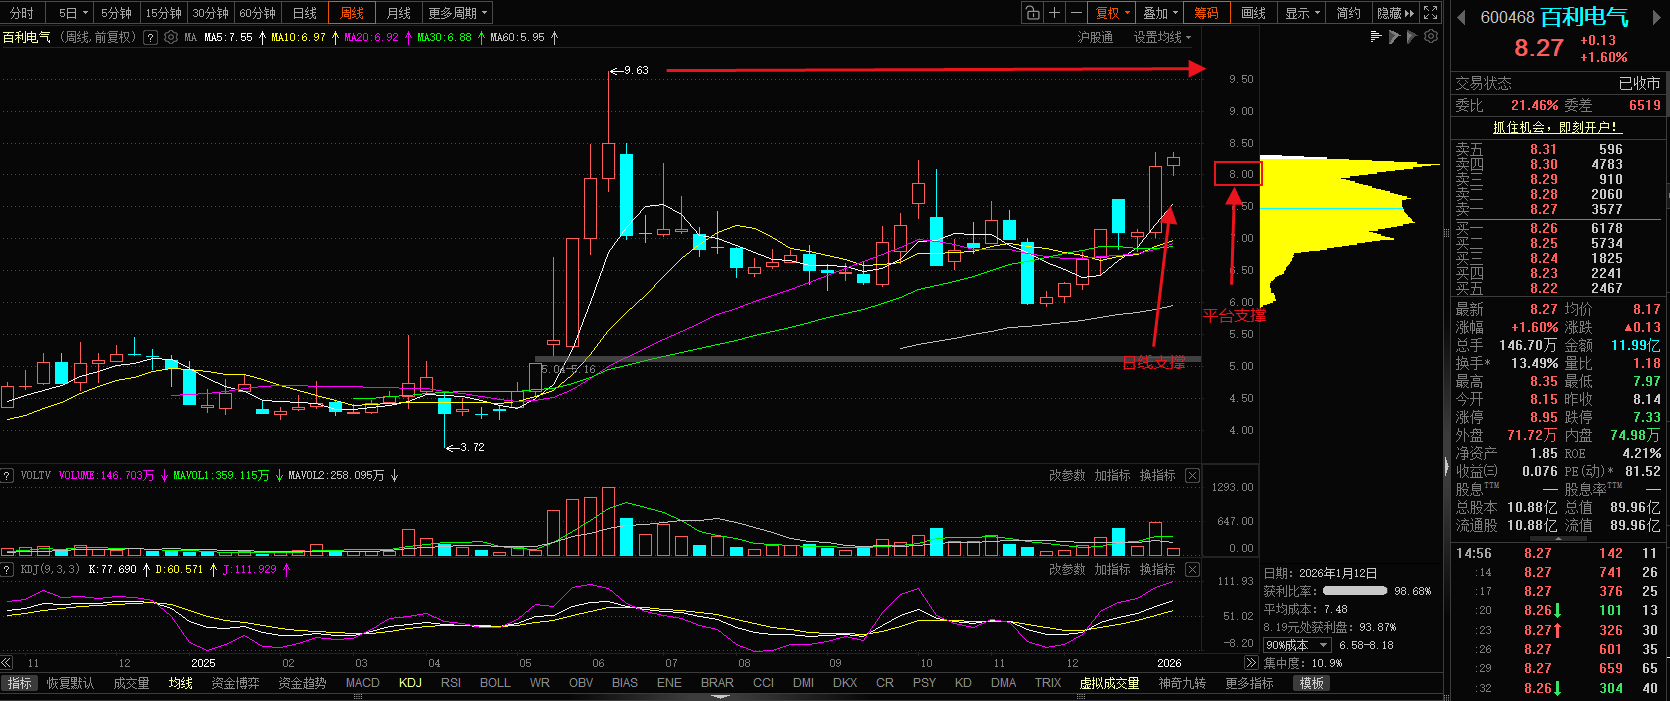The width and height of the screenshot is (1670, 701).
Task: Click the yellow chip distribution lines icon
Action: (1377, 37)
